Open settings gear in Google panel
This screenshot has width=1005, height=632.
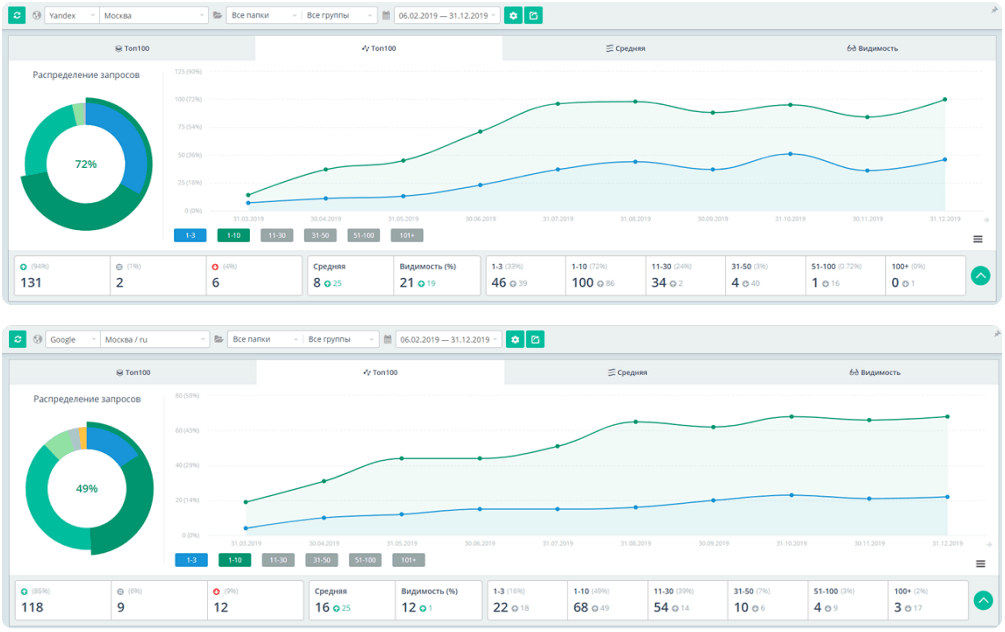click(x=515, y=339)
